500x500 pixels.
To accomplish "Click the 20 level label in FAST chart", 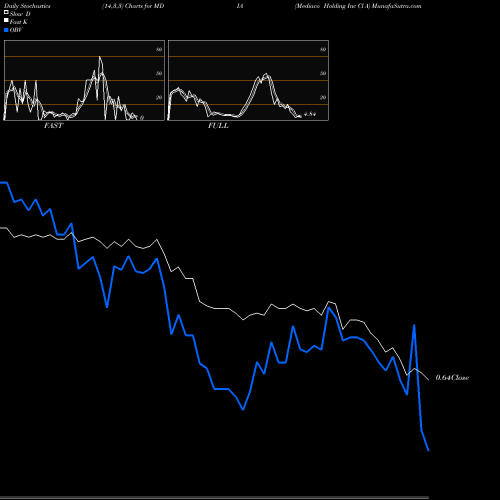I will coord(159,97).
